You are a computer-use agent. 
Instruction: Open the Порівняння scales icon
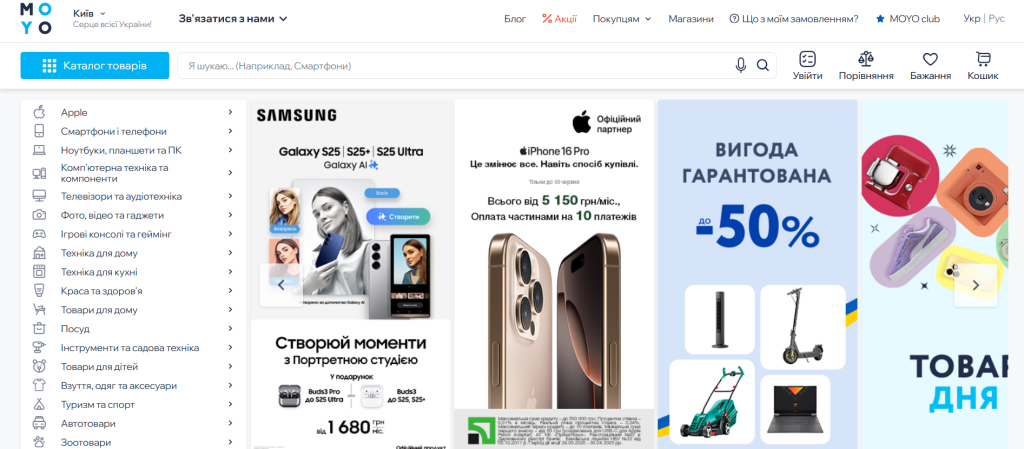[866, 66]
